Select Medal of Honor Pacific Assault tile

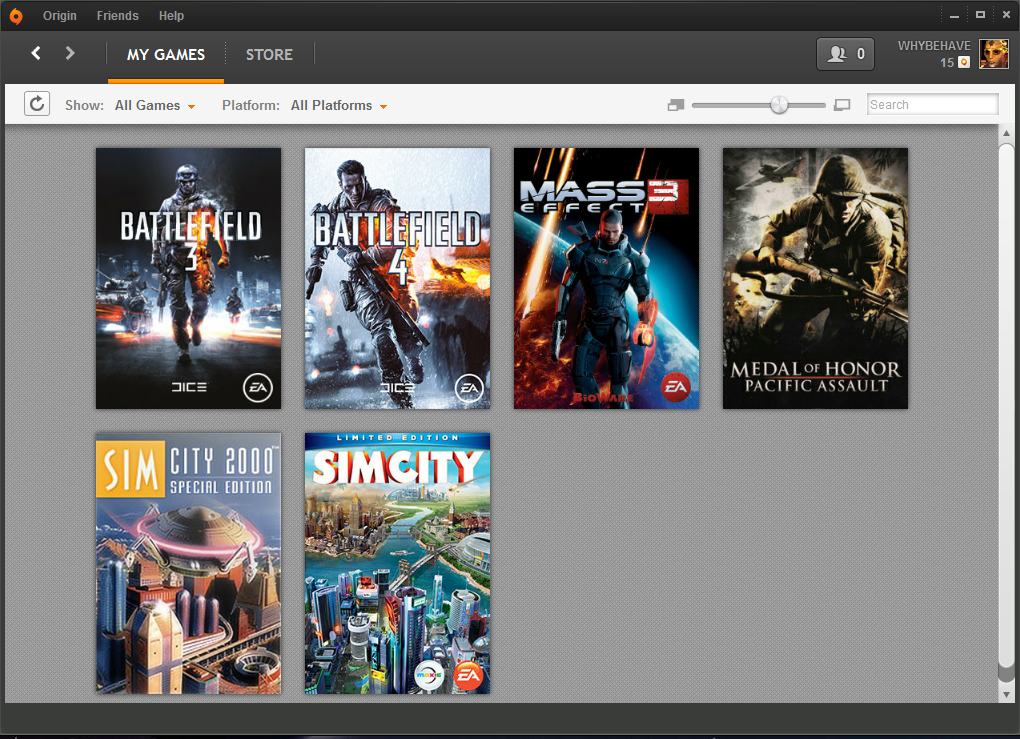click(815, 278)
